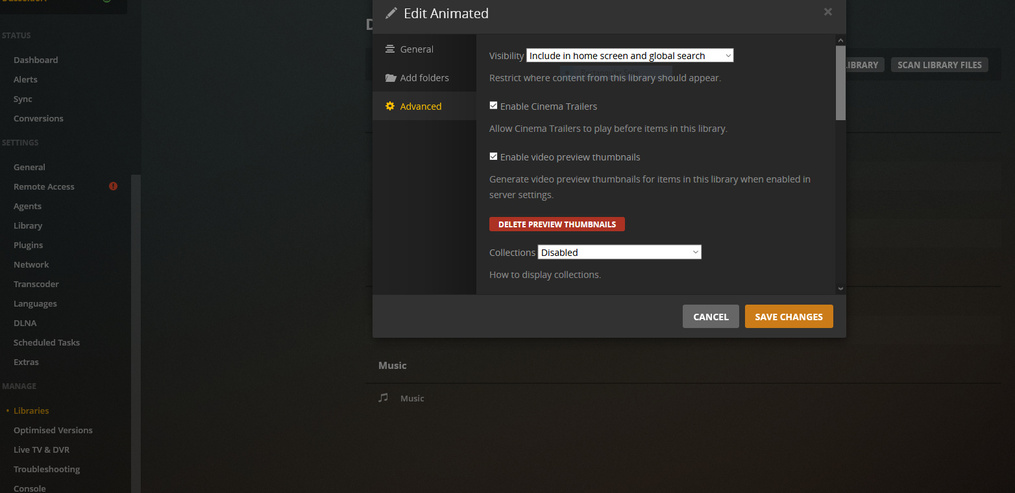Image resolution: width=1015 pixels, height=493 pixels.
Task: Open Dashboard in the sidebar
Action: (x=36, y=60)
